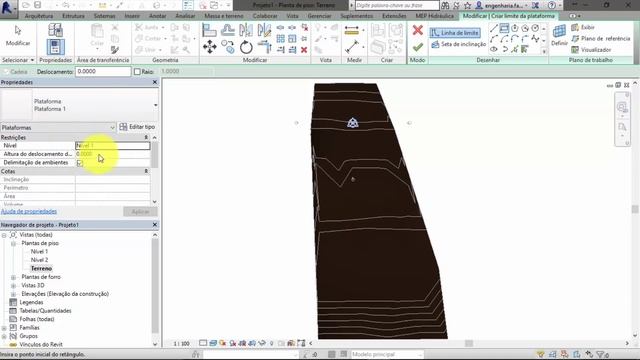Open the type selector dropdown arrow
The height and width of the screenshot is (360, 640).
(156, 105)
